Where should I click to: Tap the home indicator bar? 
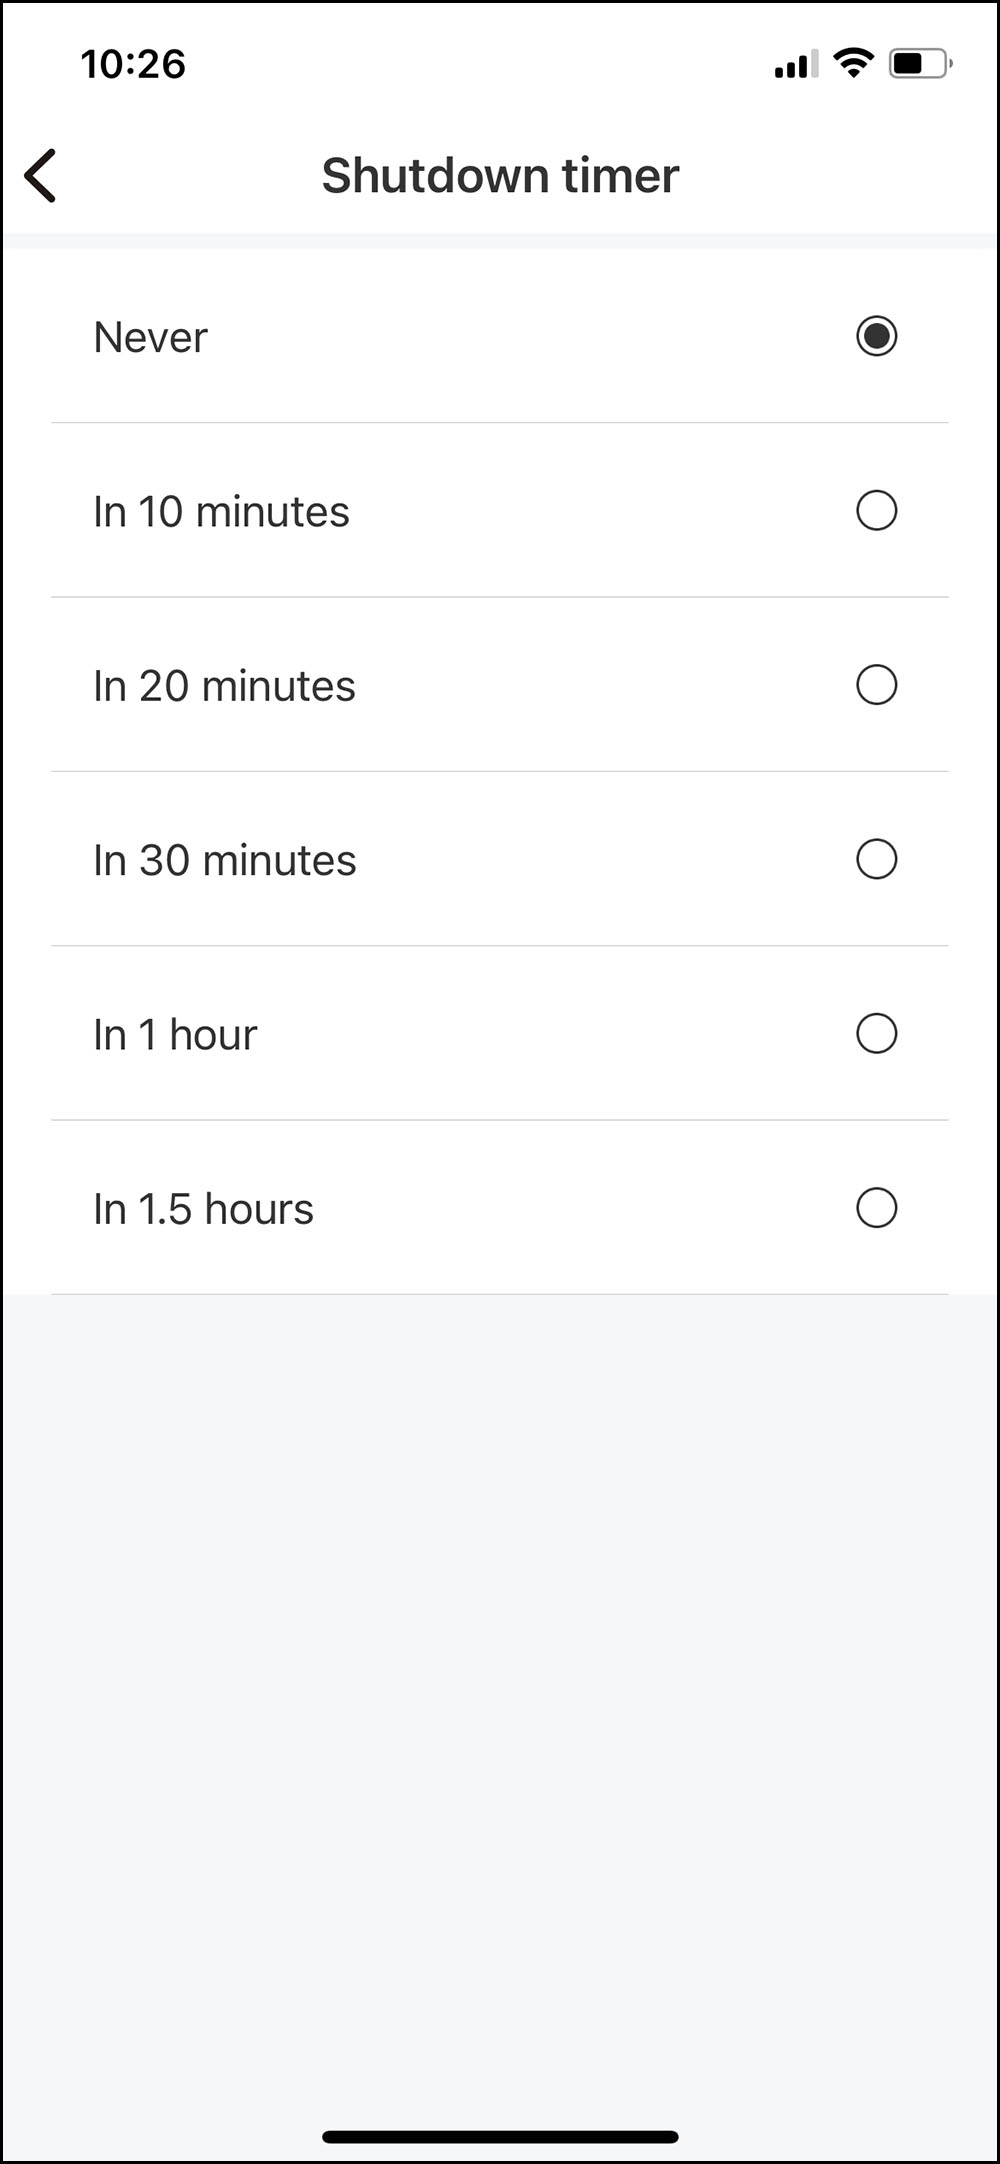[500, 2137]
